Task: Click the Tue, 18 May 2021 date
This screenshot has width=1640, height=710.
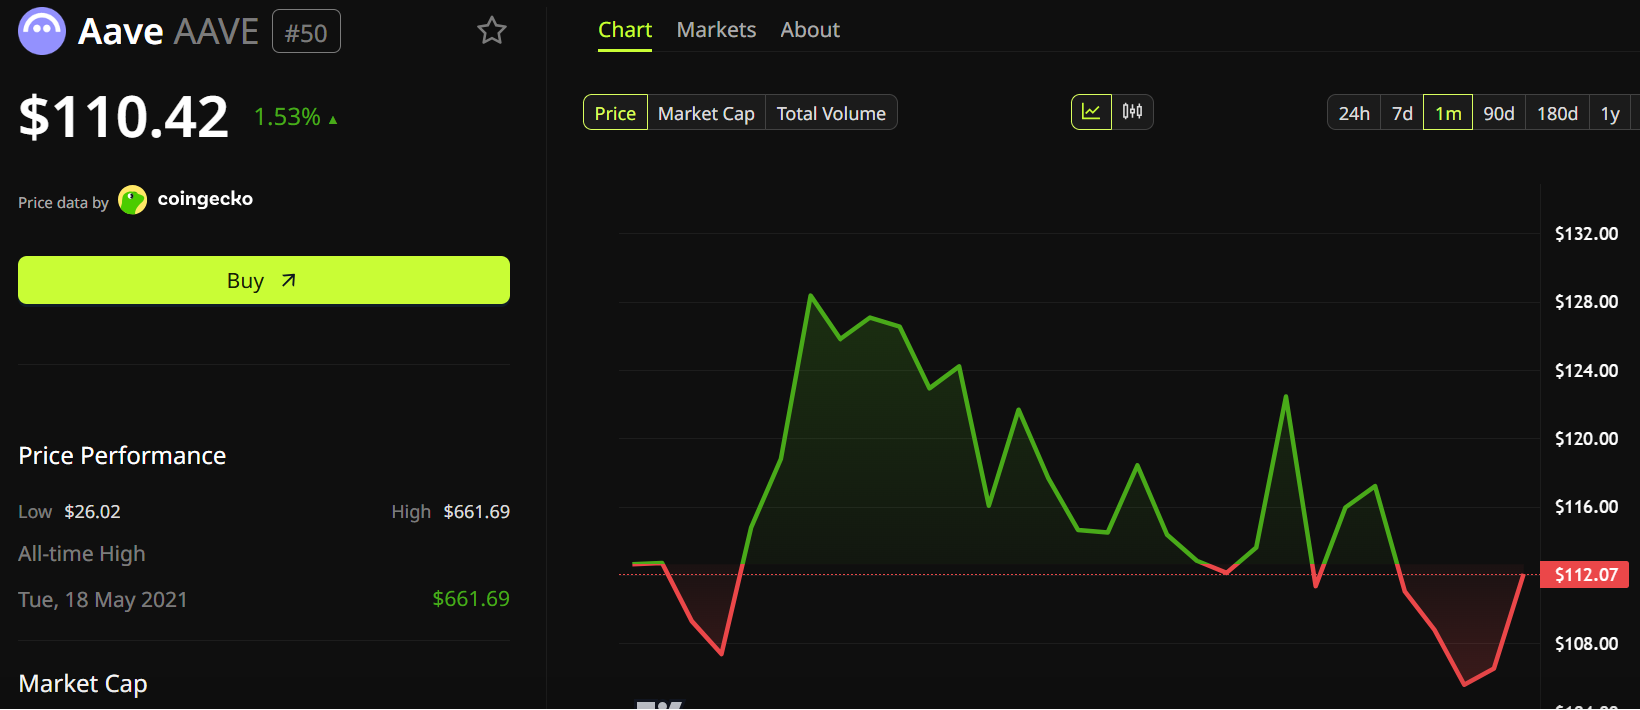Action: (x=103, y=600)
